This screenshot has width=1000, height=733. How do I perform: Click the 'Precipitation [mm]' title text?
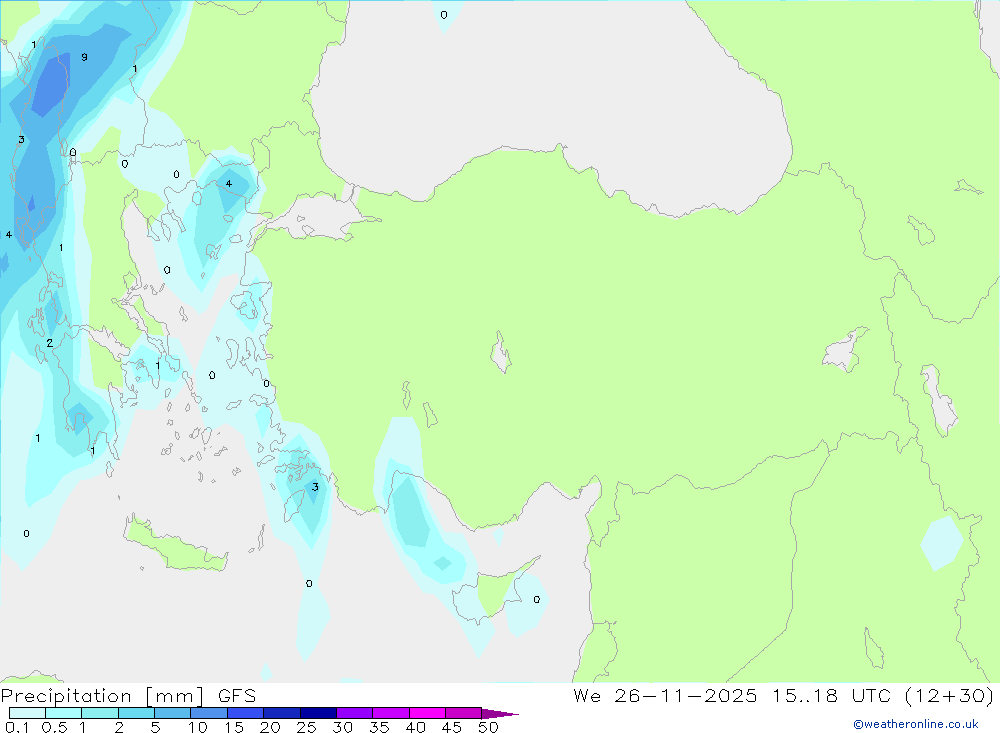[102, 696]
